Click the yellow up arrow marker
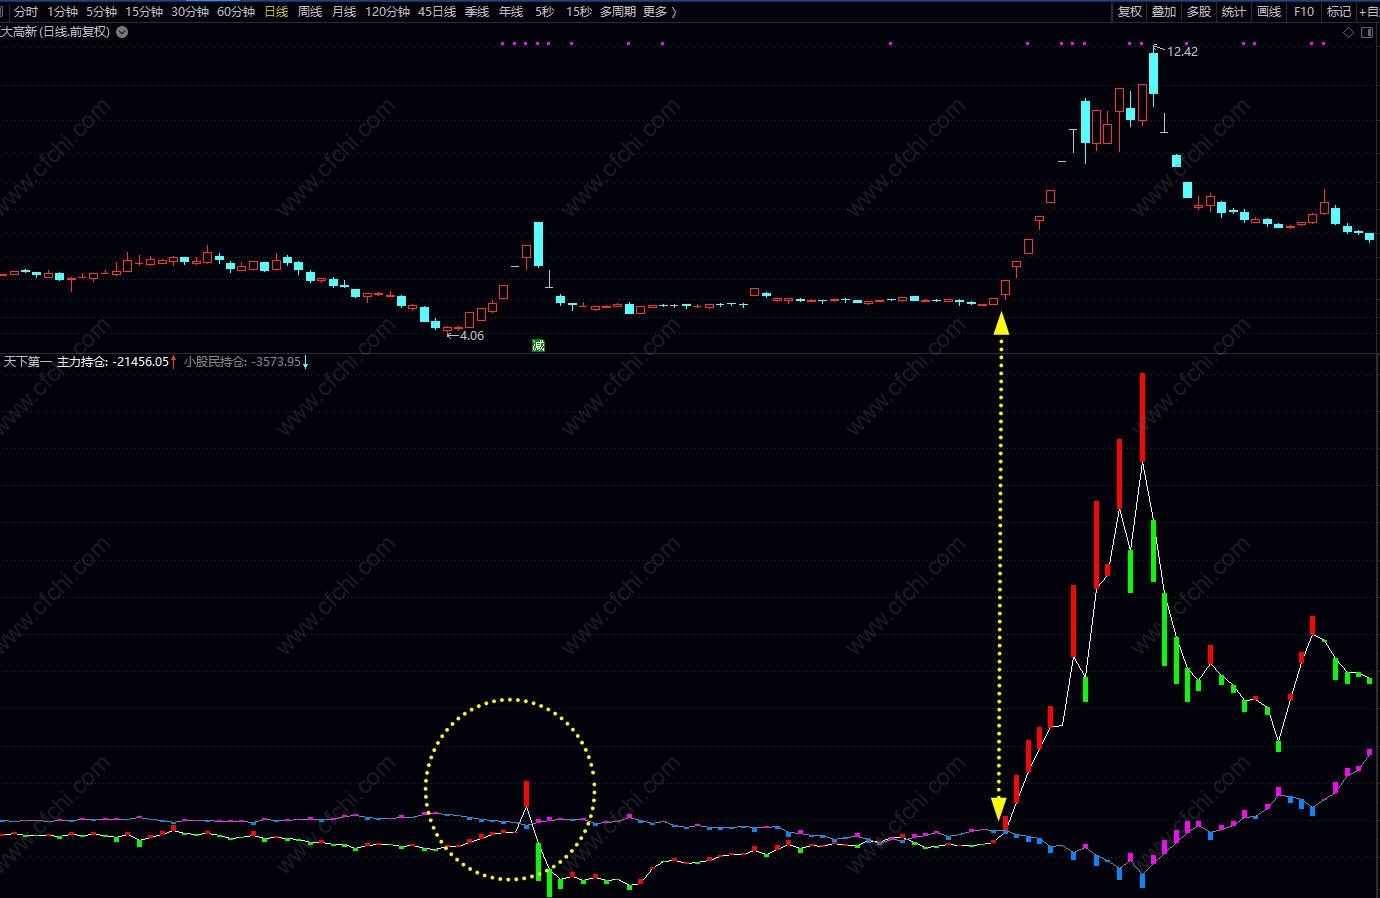The width and height of the screenshot is (1380, 898). pyautogui.click(x=1000, y=323)
